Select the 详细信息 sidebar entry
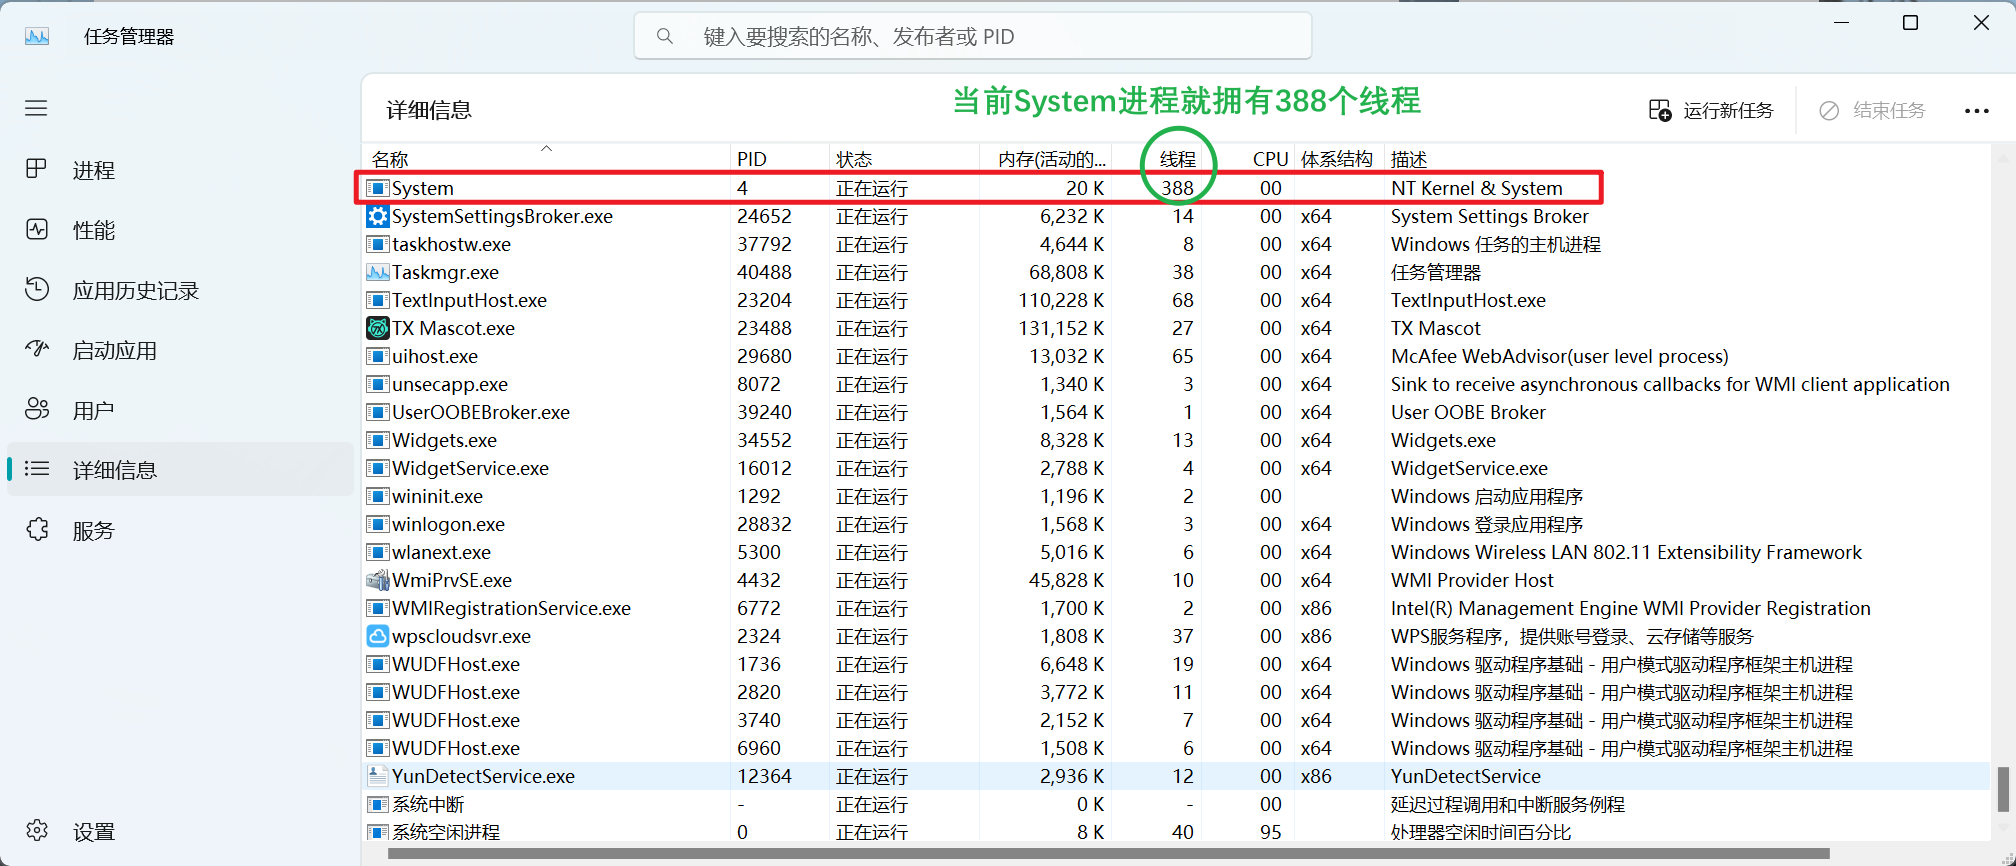Viewport: 2016px width, 866px height. [180, 470]
